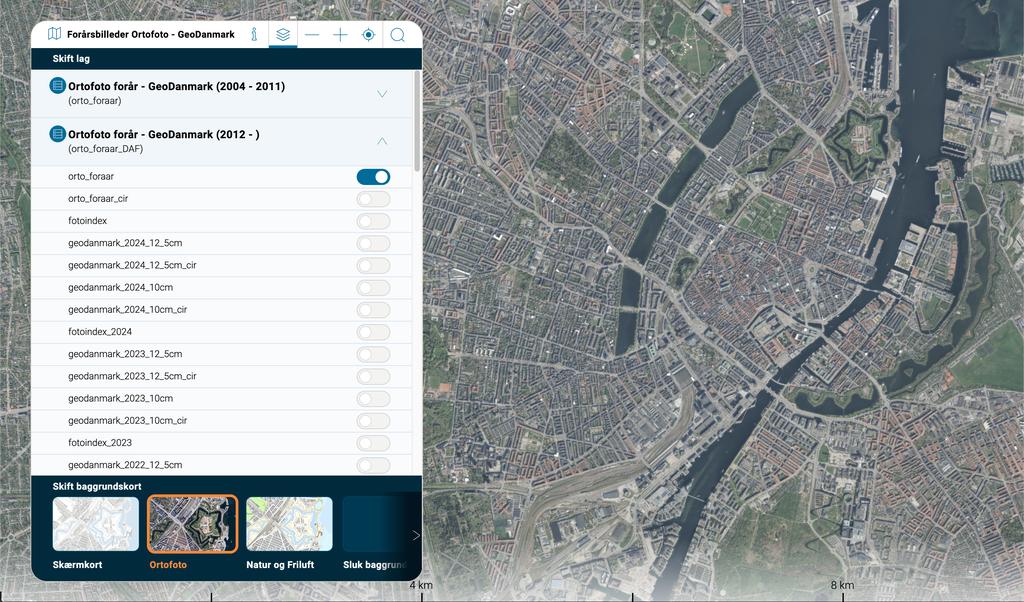Disable the orto_foraar layer toggle
This screenshot has height=602, width=1024.
(373, 177)
